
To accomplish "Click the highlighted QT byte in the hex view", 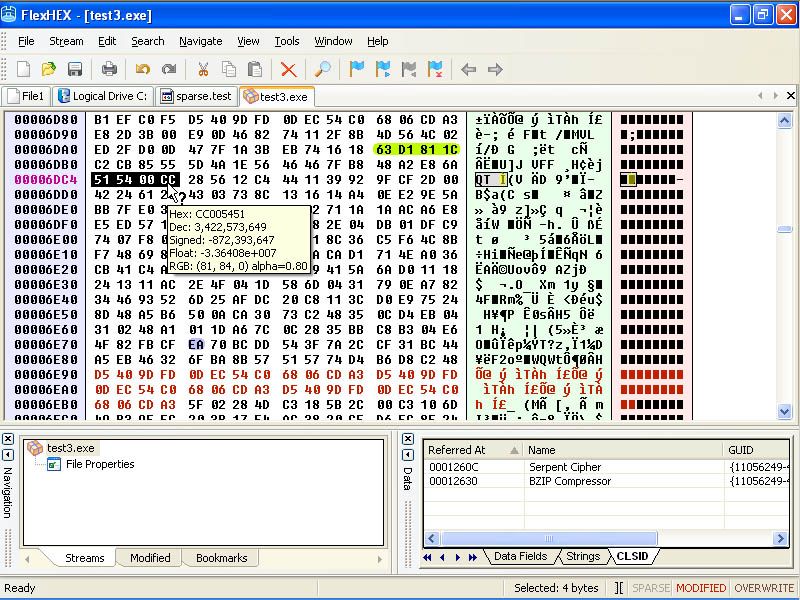I will pos(482,180).
